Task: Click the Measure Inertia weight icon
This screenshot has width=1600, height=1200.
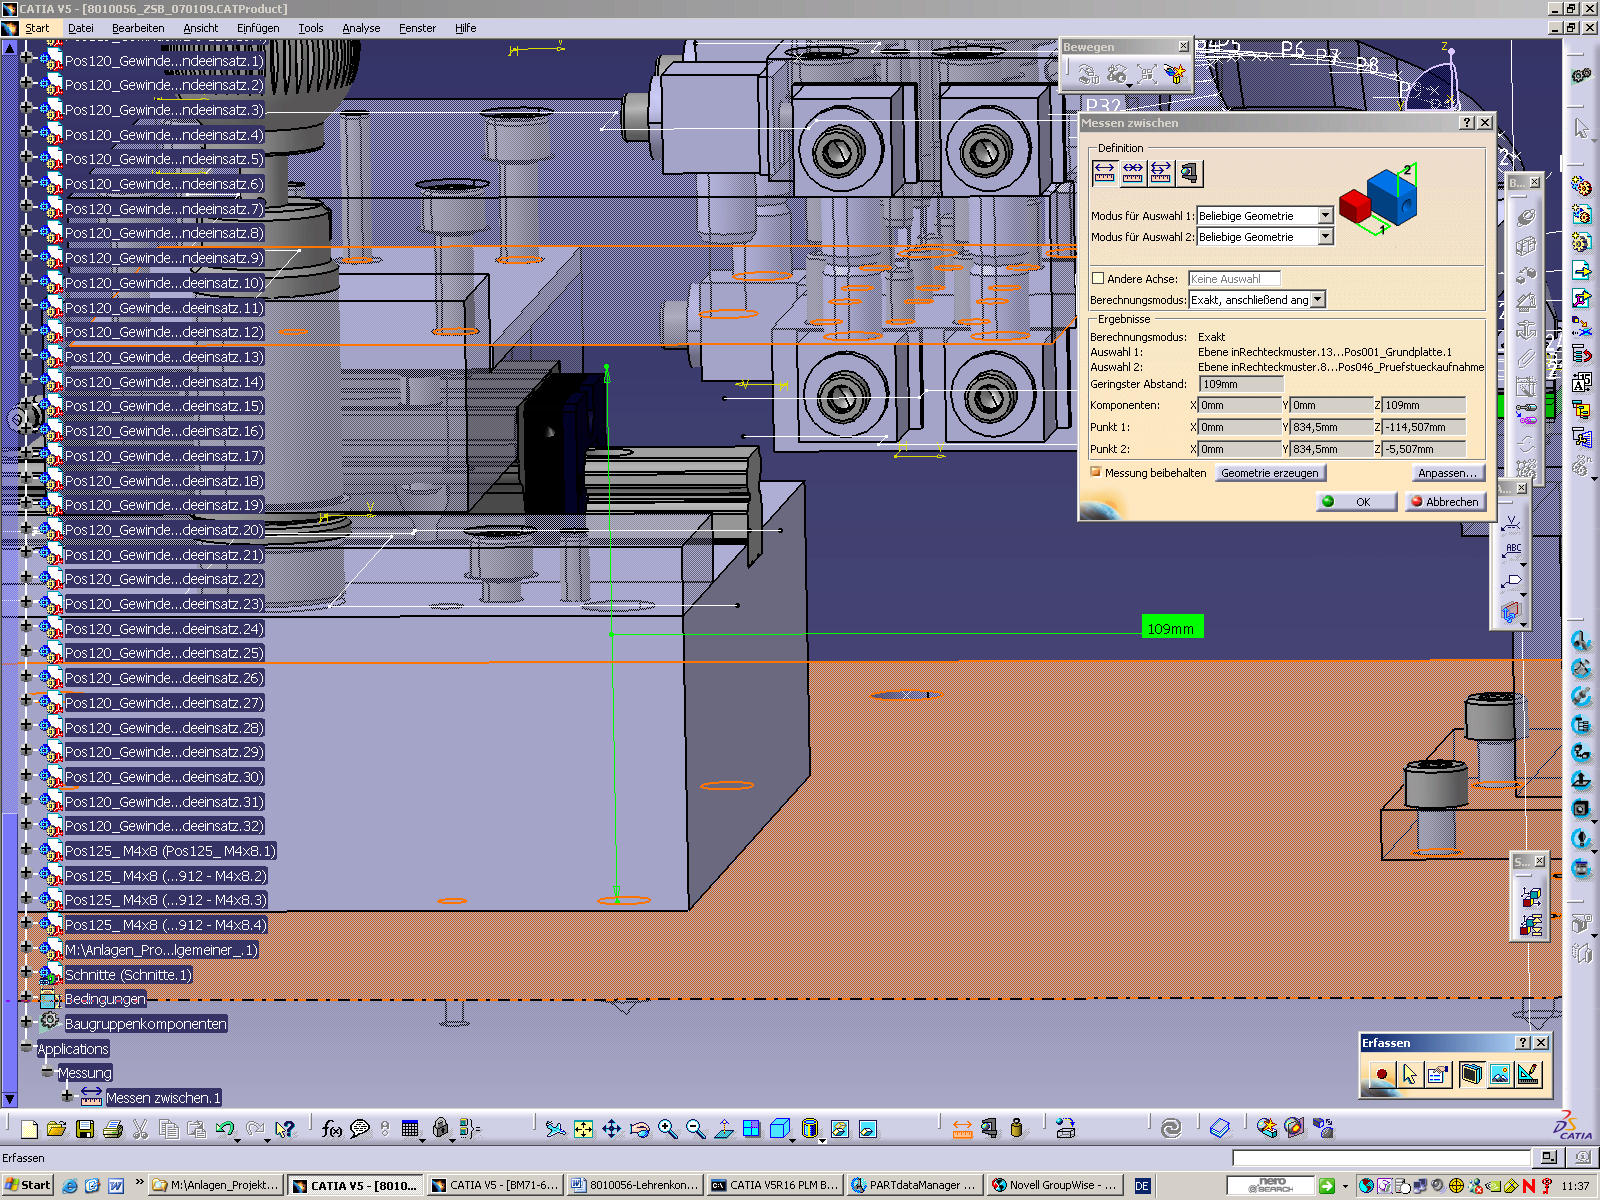Action: tap(1017, 1129)
